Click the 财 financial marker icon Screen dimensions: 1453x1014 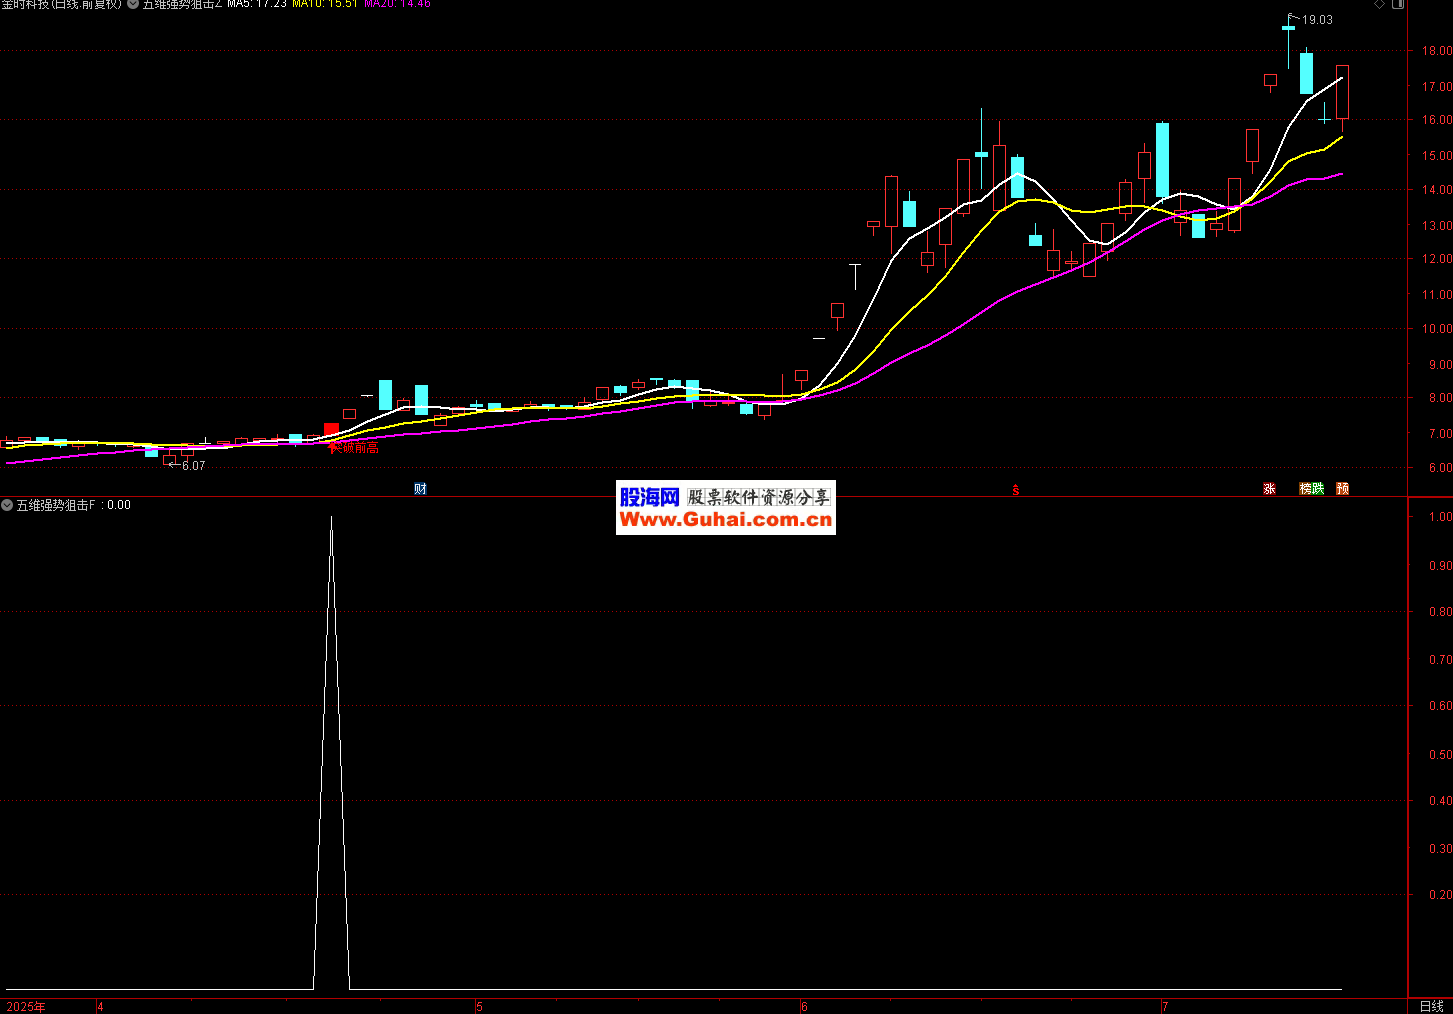tap(420, 488)
